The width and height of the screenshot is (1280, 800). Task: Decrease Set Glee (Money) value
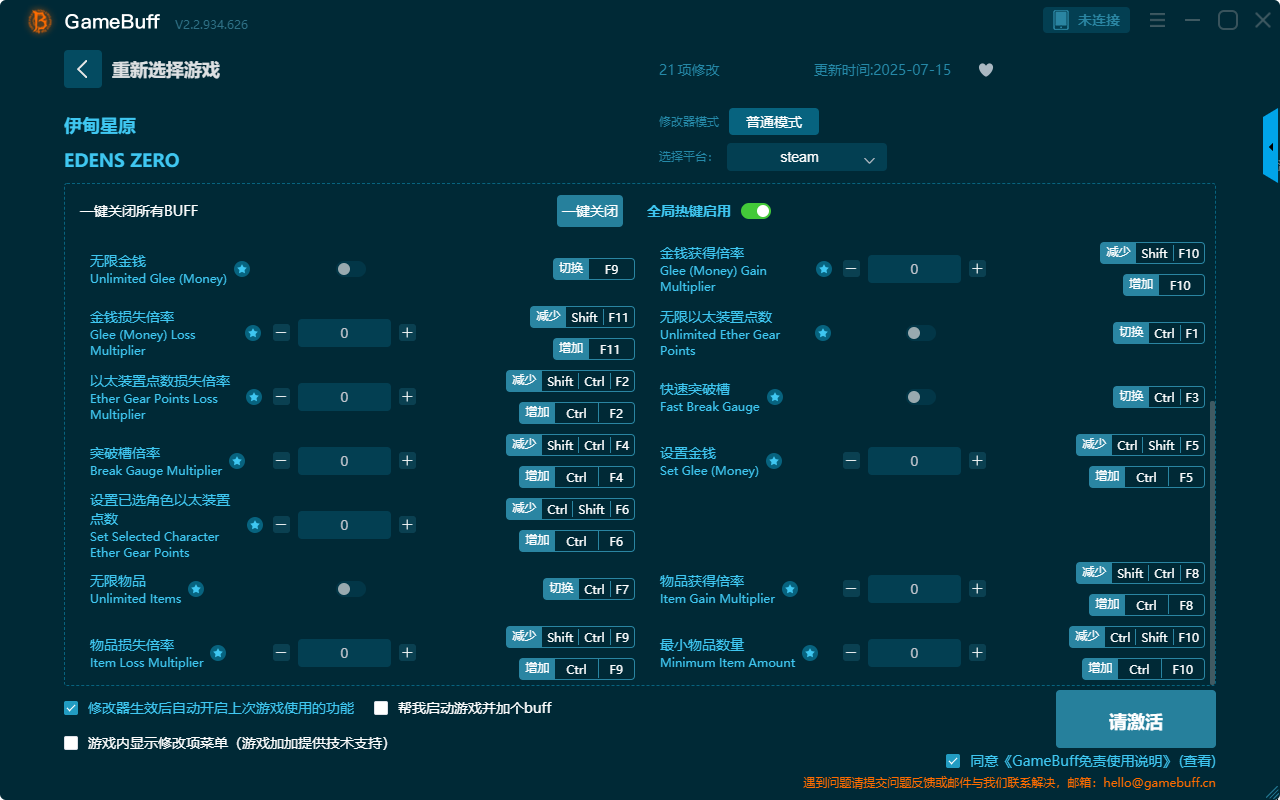(851, 461)
